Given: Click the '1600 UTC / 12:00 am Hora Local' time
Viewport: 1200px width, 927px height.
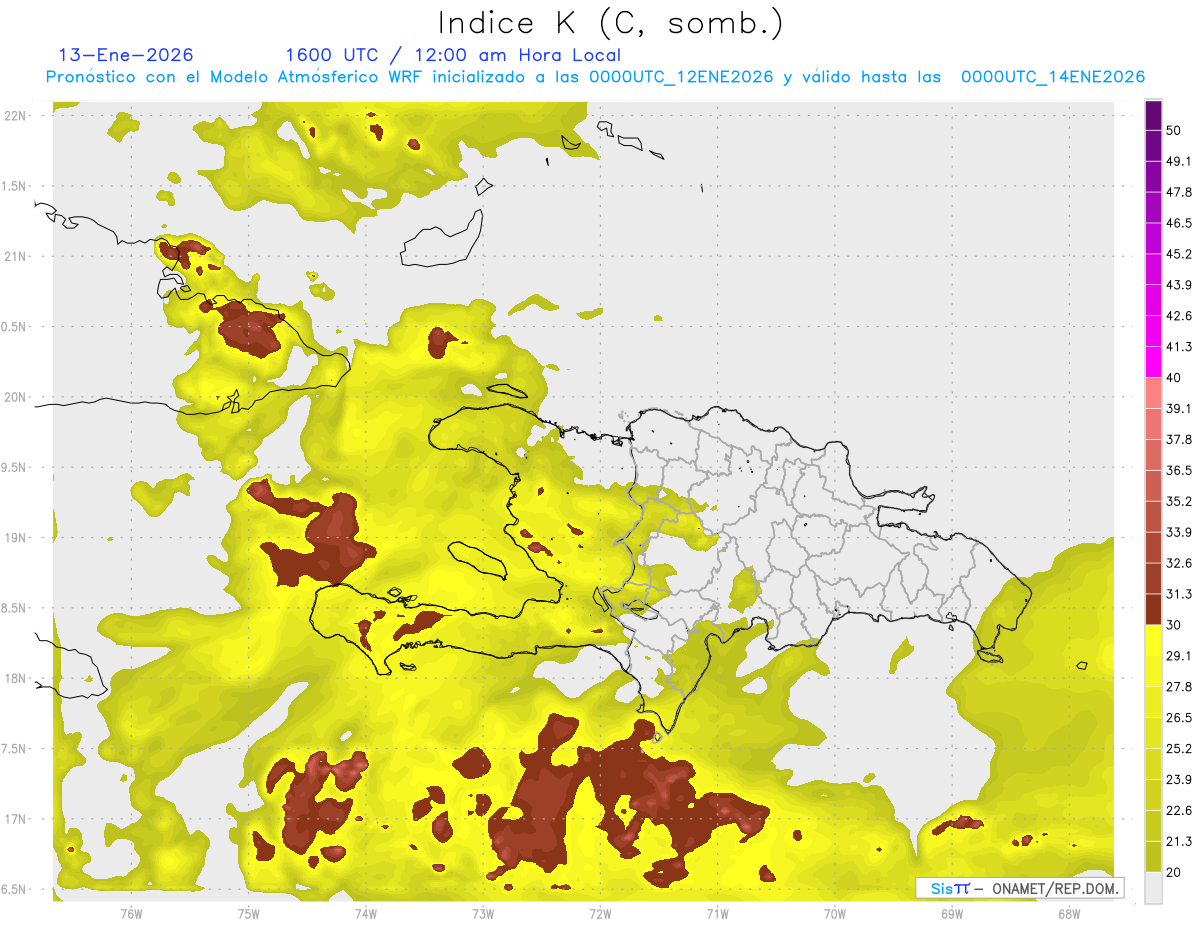Looking at the screenshot, I should [x=453, y=55].
